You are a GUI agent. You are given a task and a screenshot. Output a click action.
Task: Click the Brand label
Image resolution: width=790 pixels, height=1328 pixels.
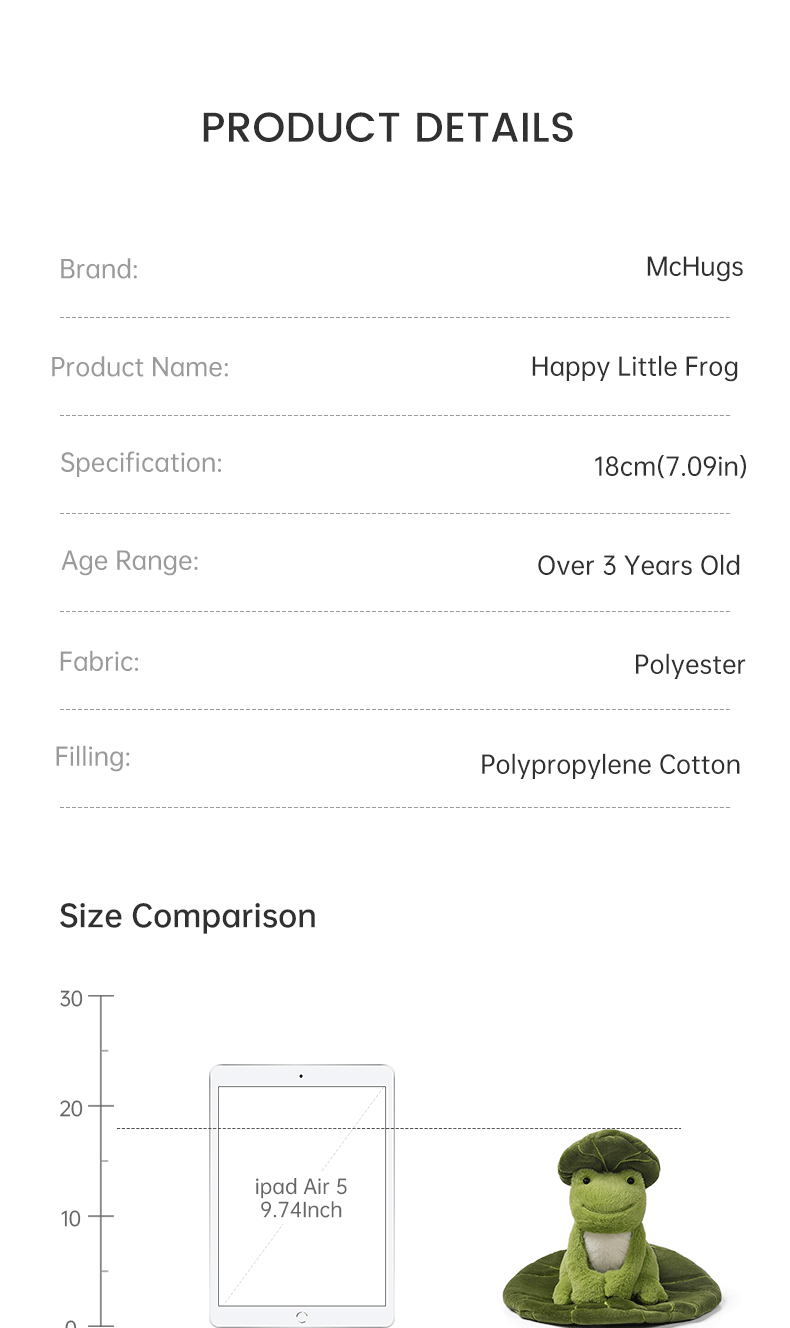[99, 269]
